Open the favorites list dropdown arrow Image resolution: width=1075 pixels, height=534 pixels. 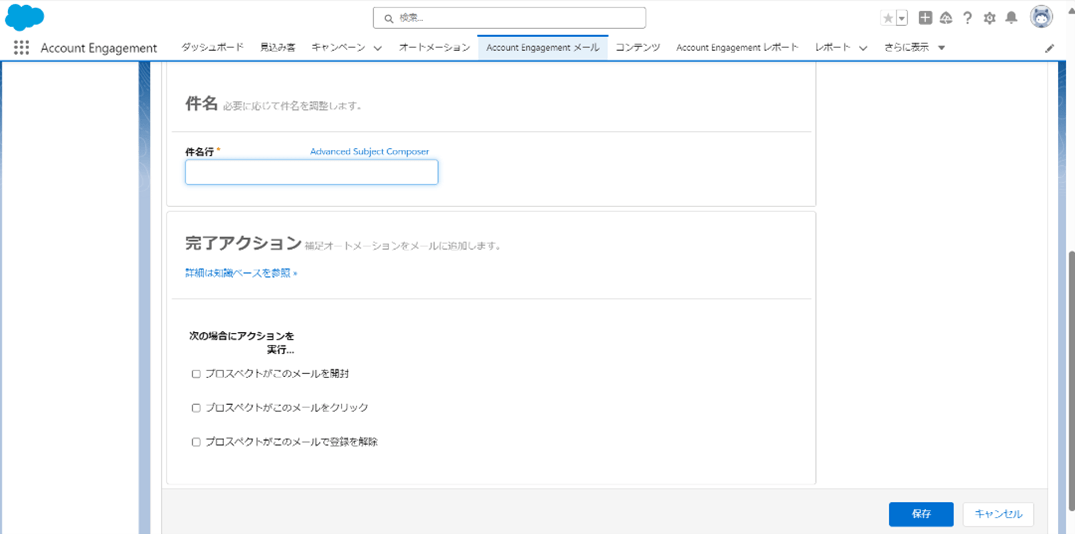(902, 19)
